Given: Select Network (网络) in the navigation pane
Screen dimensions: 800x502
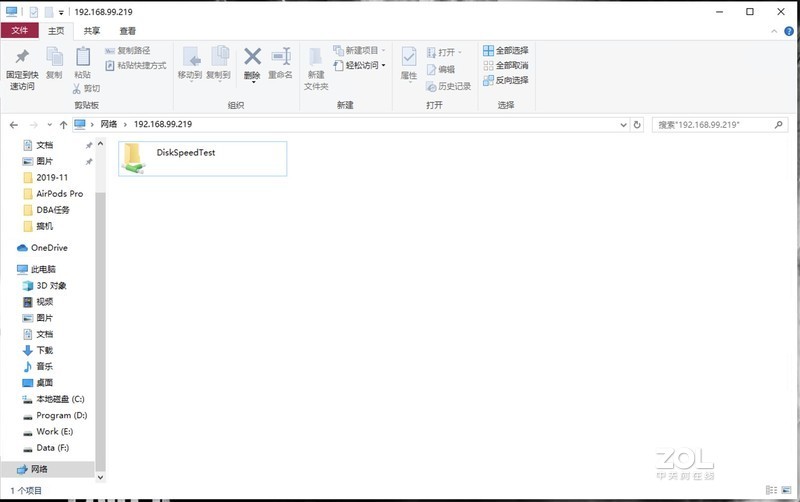Looking at the screenshot, I should [47, 469].
